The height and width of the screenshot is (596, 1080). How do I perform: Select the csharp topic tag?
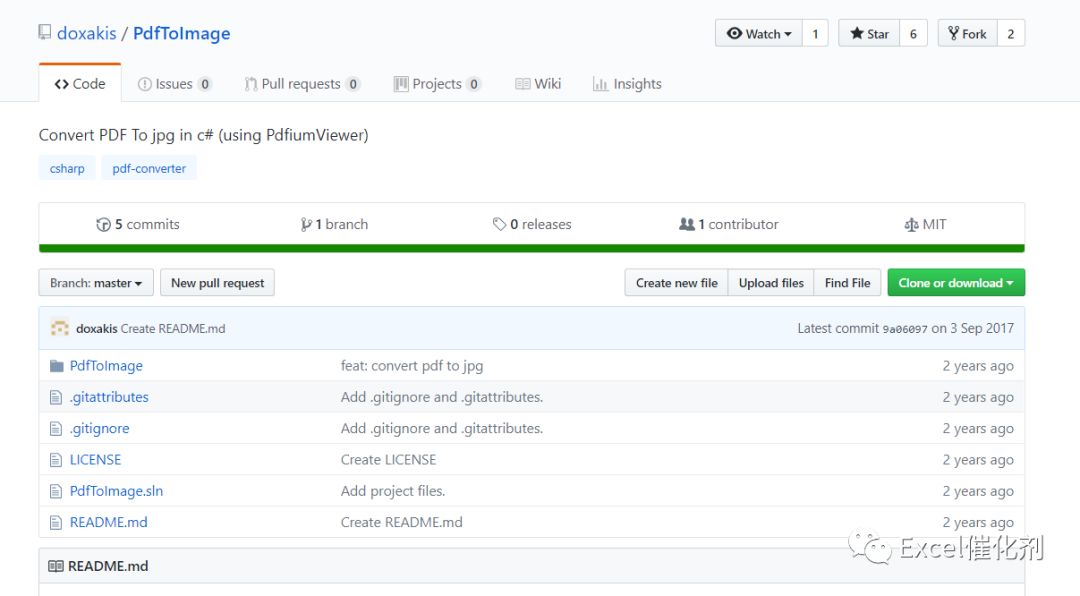(x=67, y=168)
